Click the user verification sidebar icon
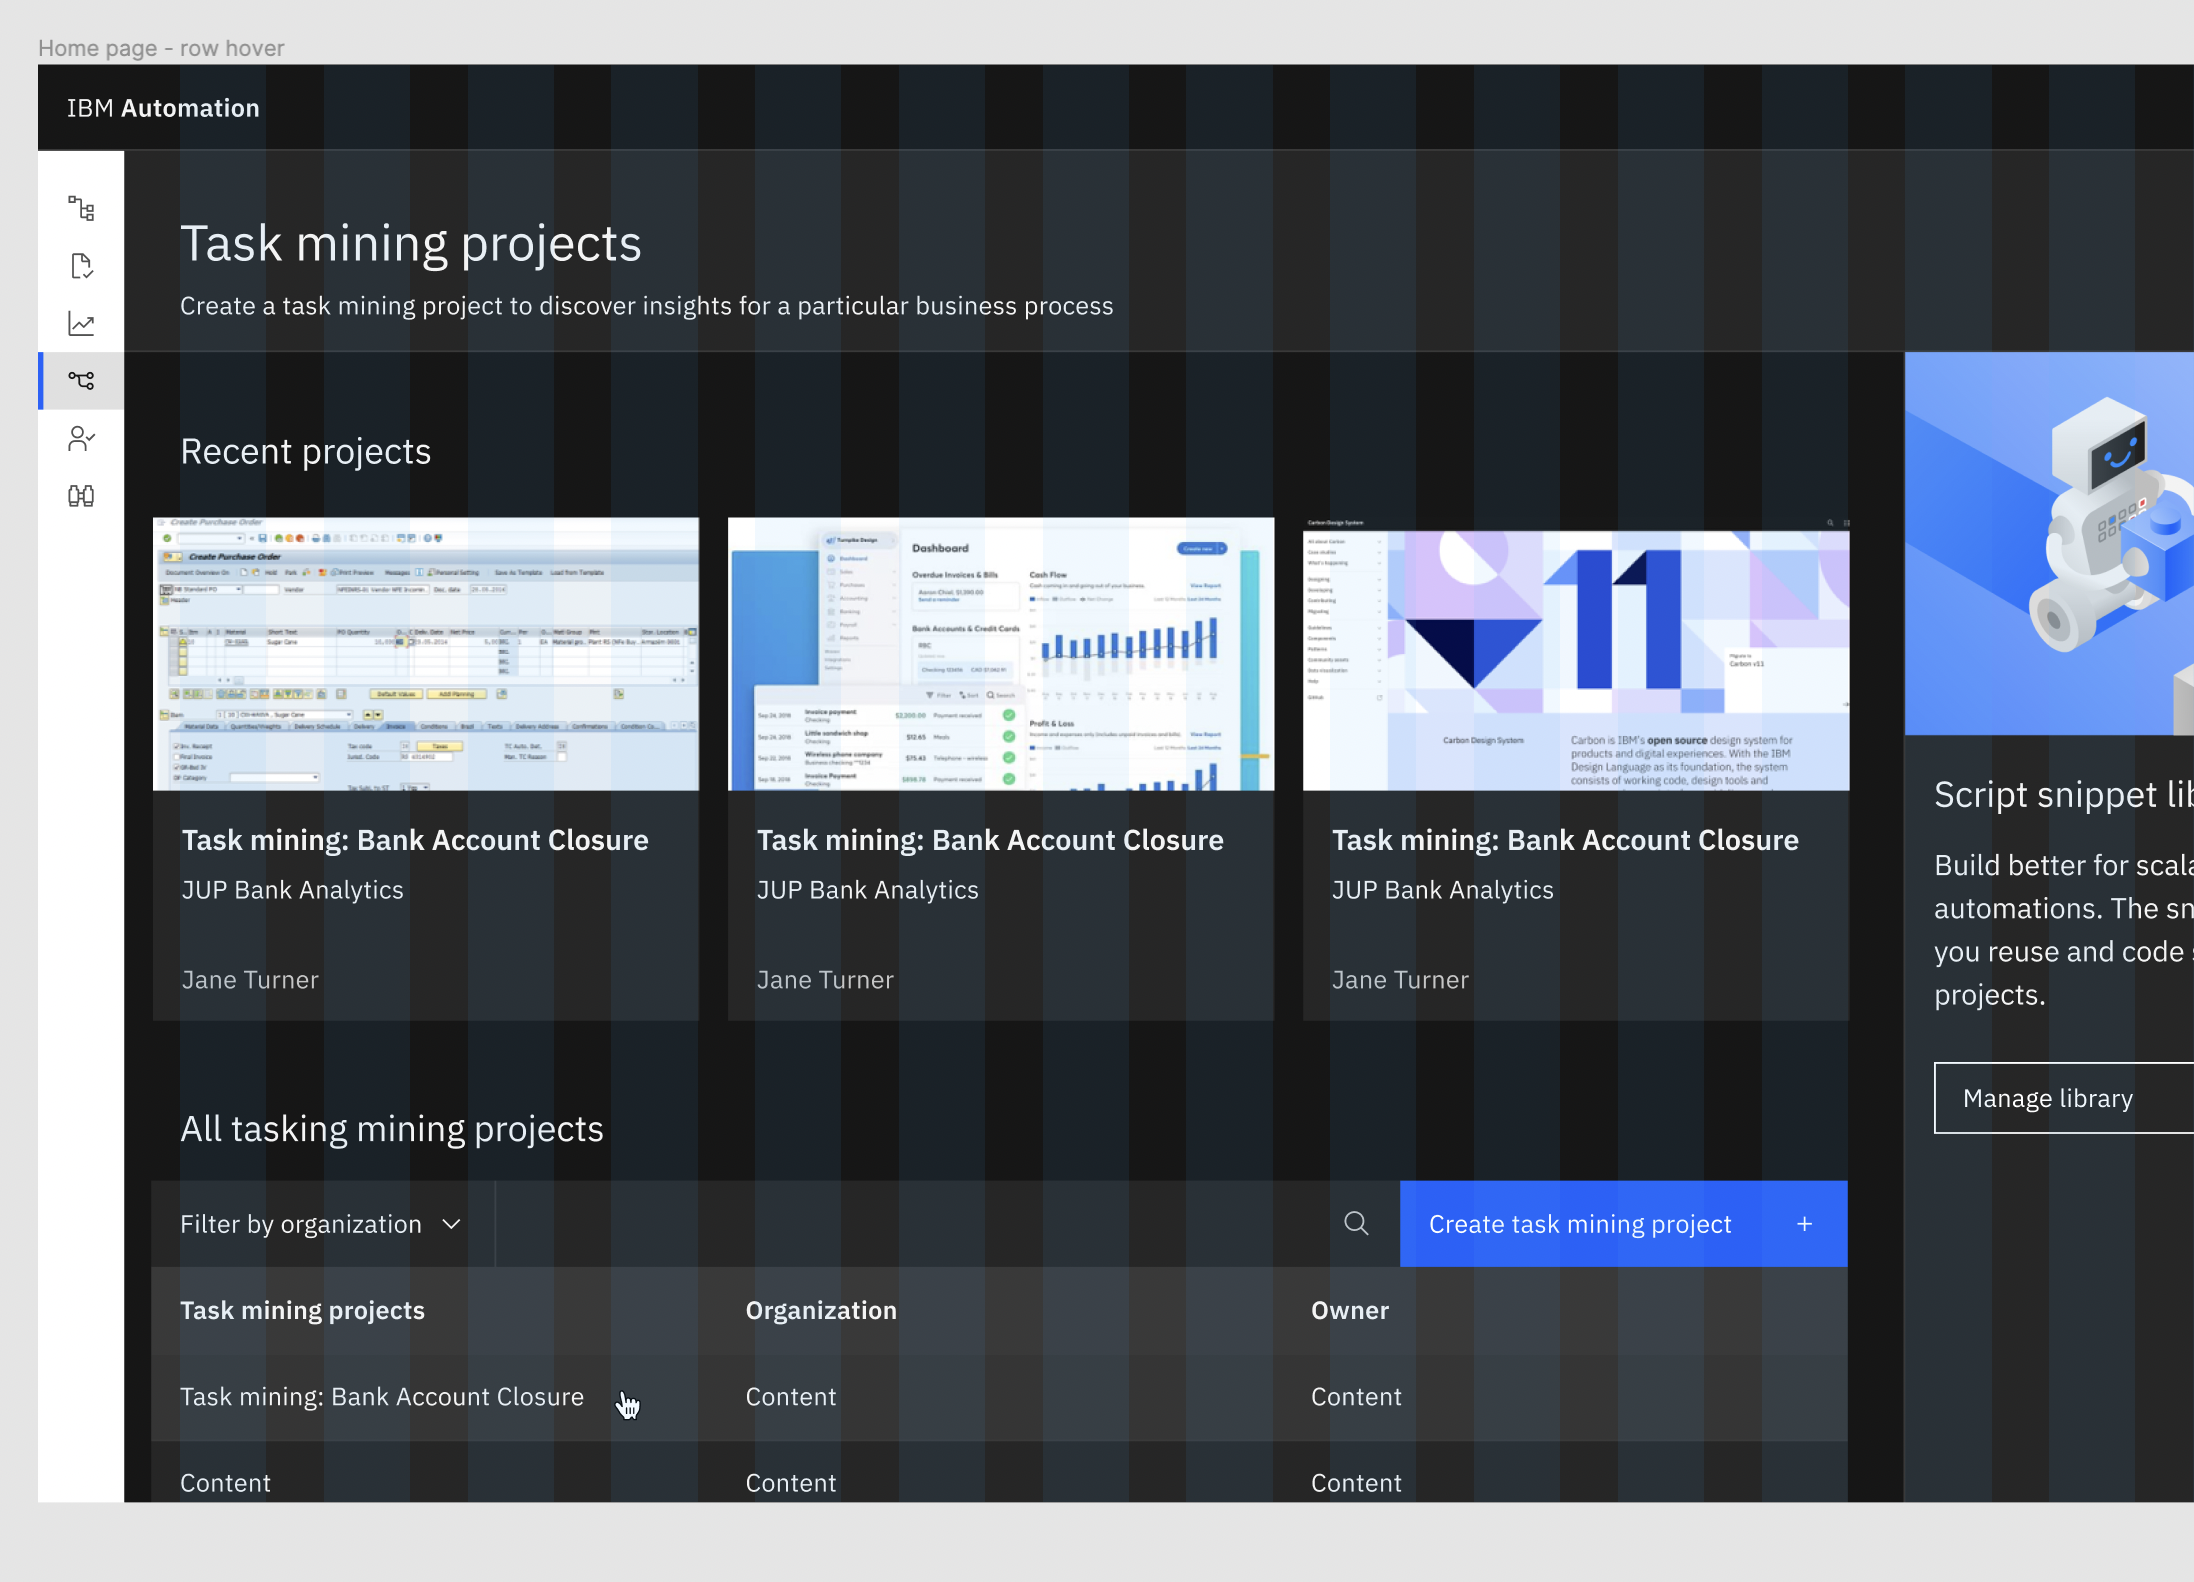The image size is (2194, 1582). (x=81, y=438)
